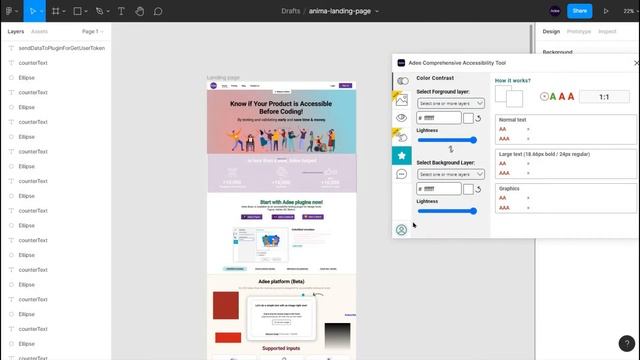Switch to the Layers tab
The image size is (640, 360).
(x=16, y=31)
